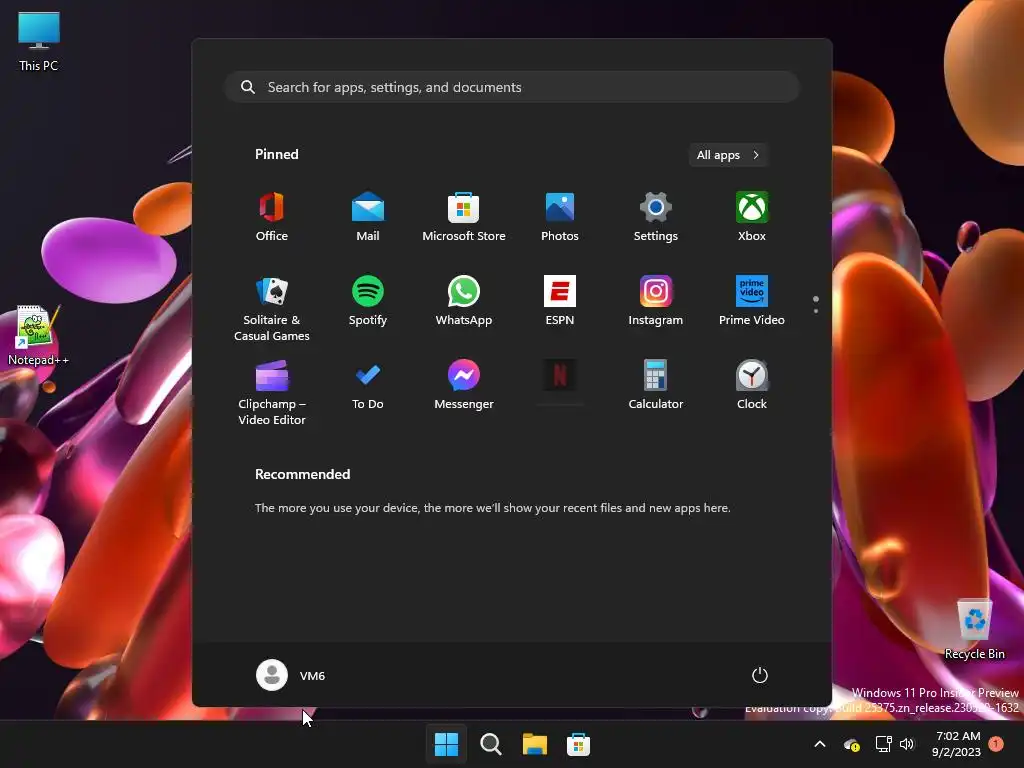Select the Notepad++ desktop shortcut
The width and height of the screenshot is (1024, 768).
[x=39, y=336]
